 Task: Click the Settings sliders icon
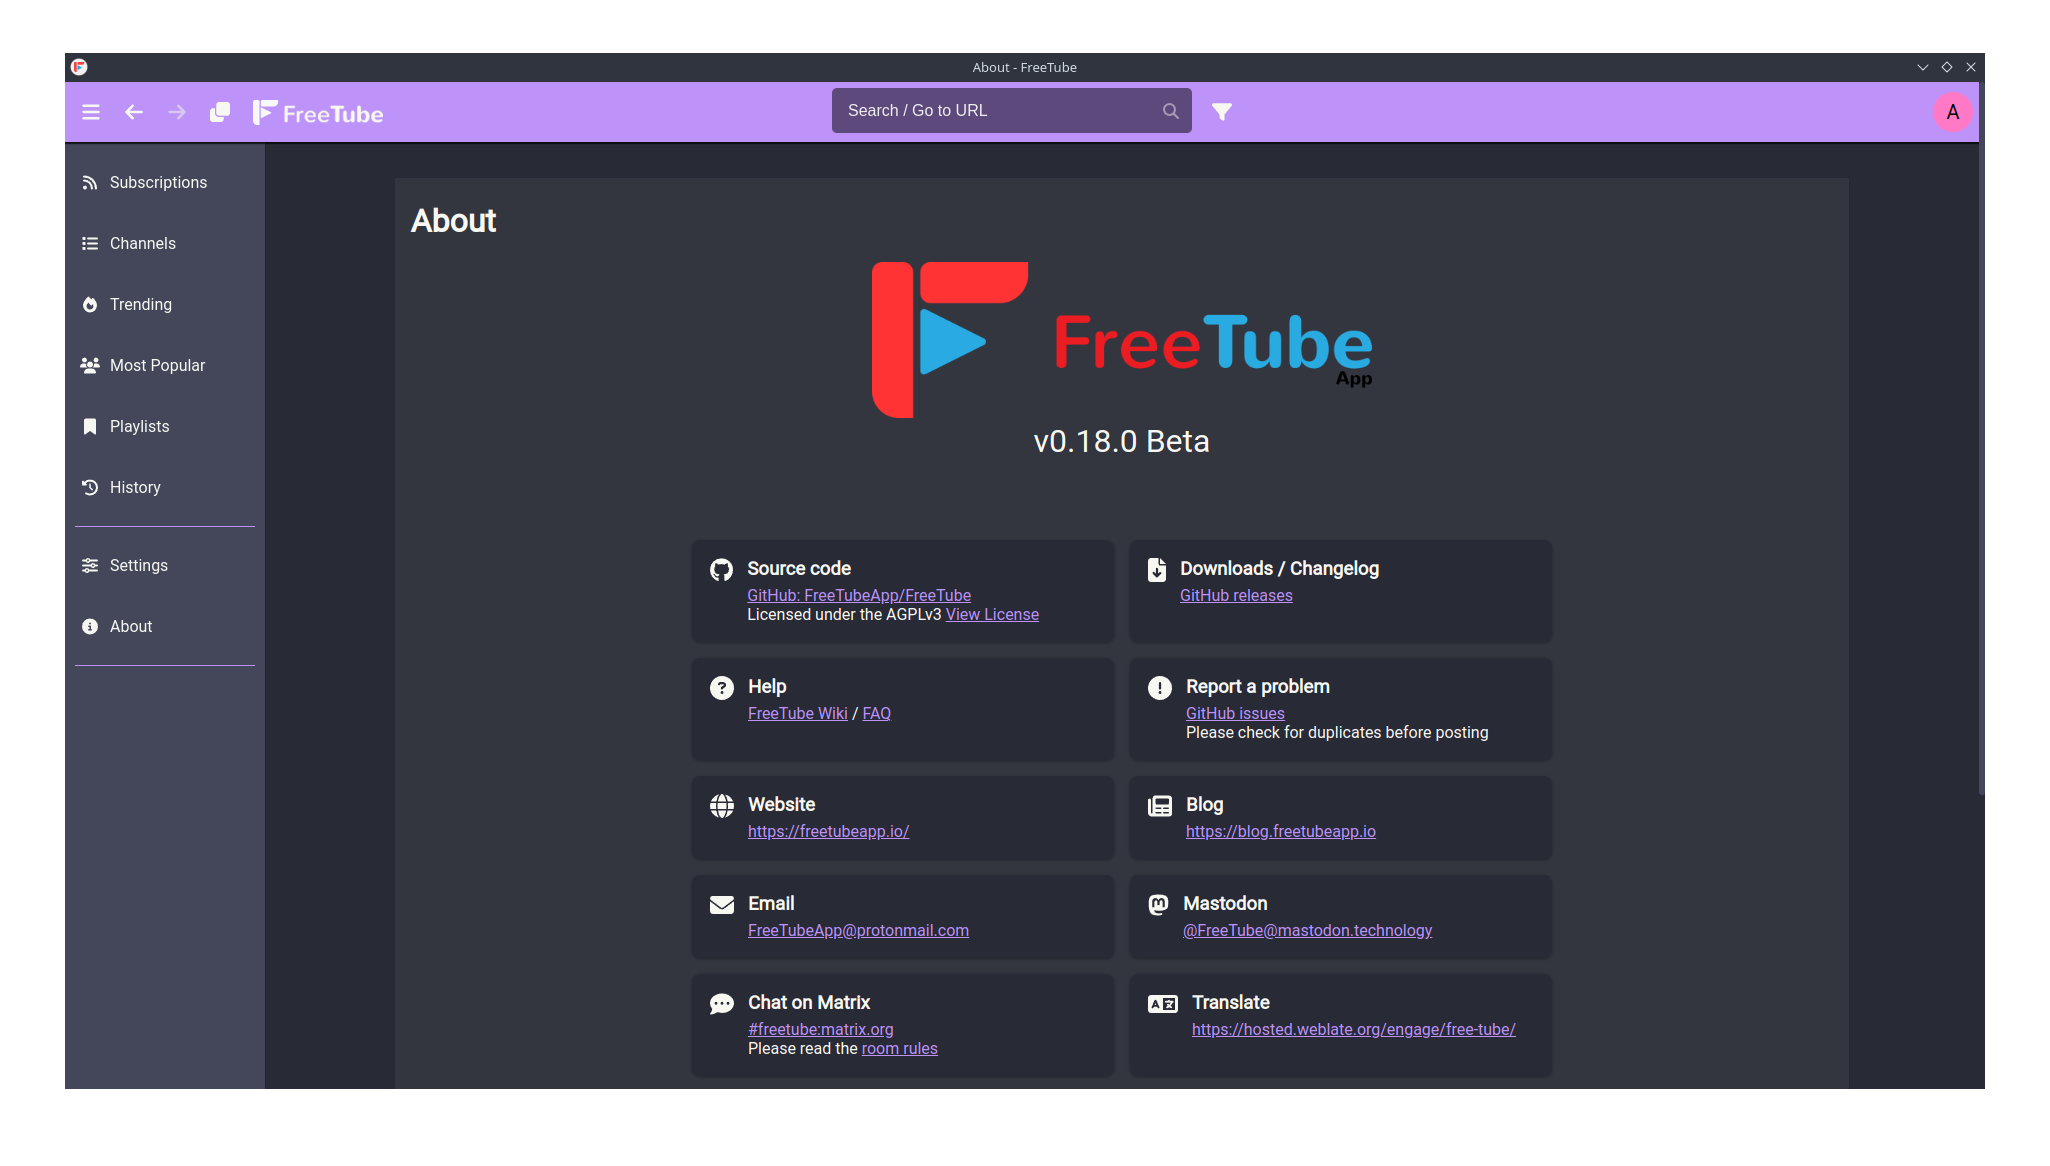coord(90,566)
